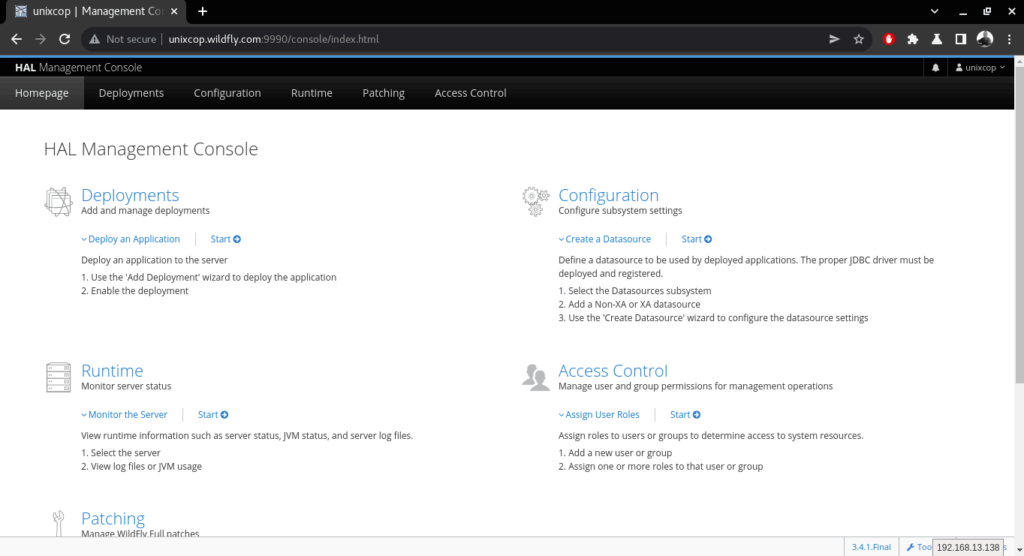Collapse the Create a Datasource section
1024x556 pixels.
click(x=605, y=239)
